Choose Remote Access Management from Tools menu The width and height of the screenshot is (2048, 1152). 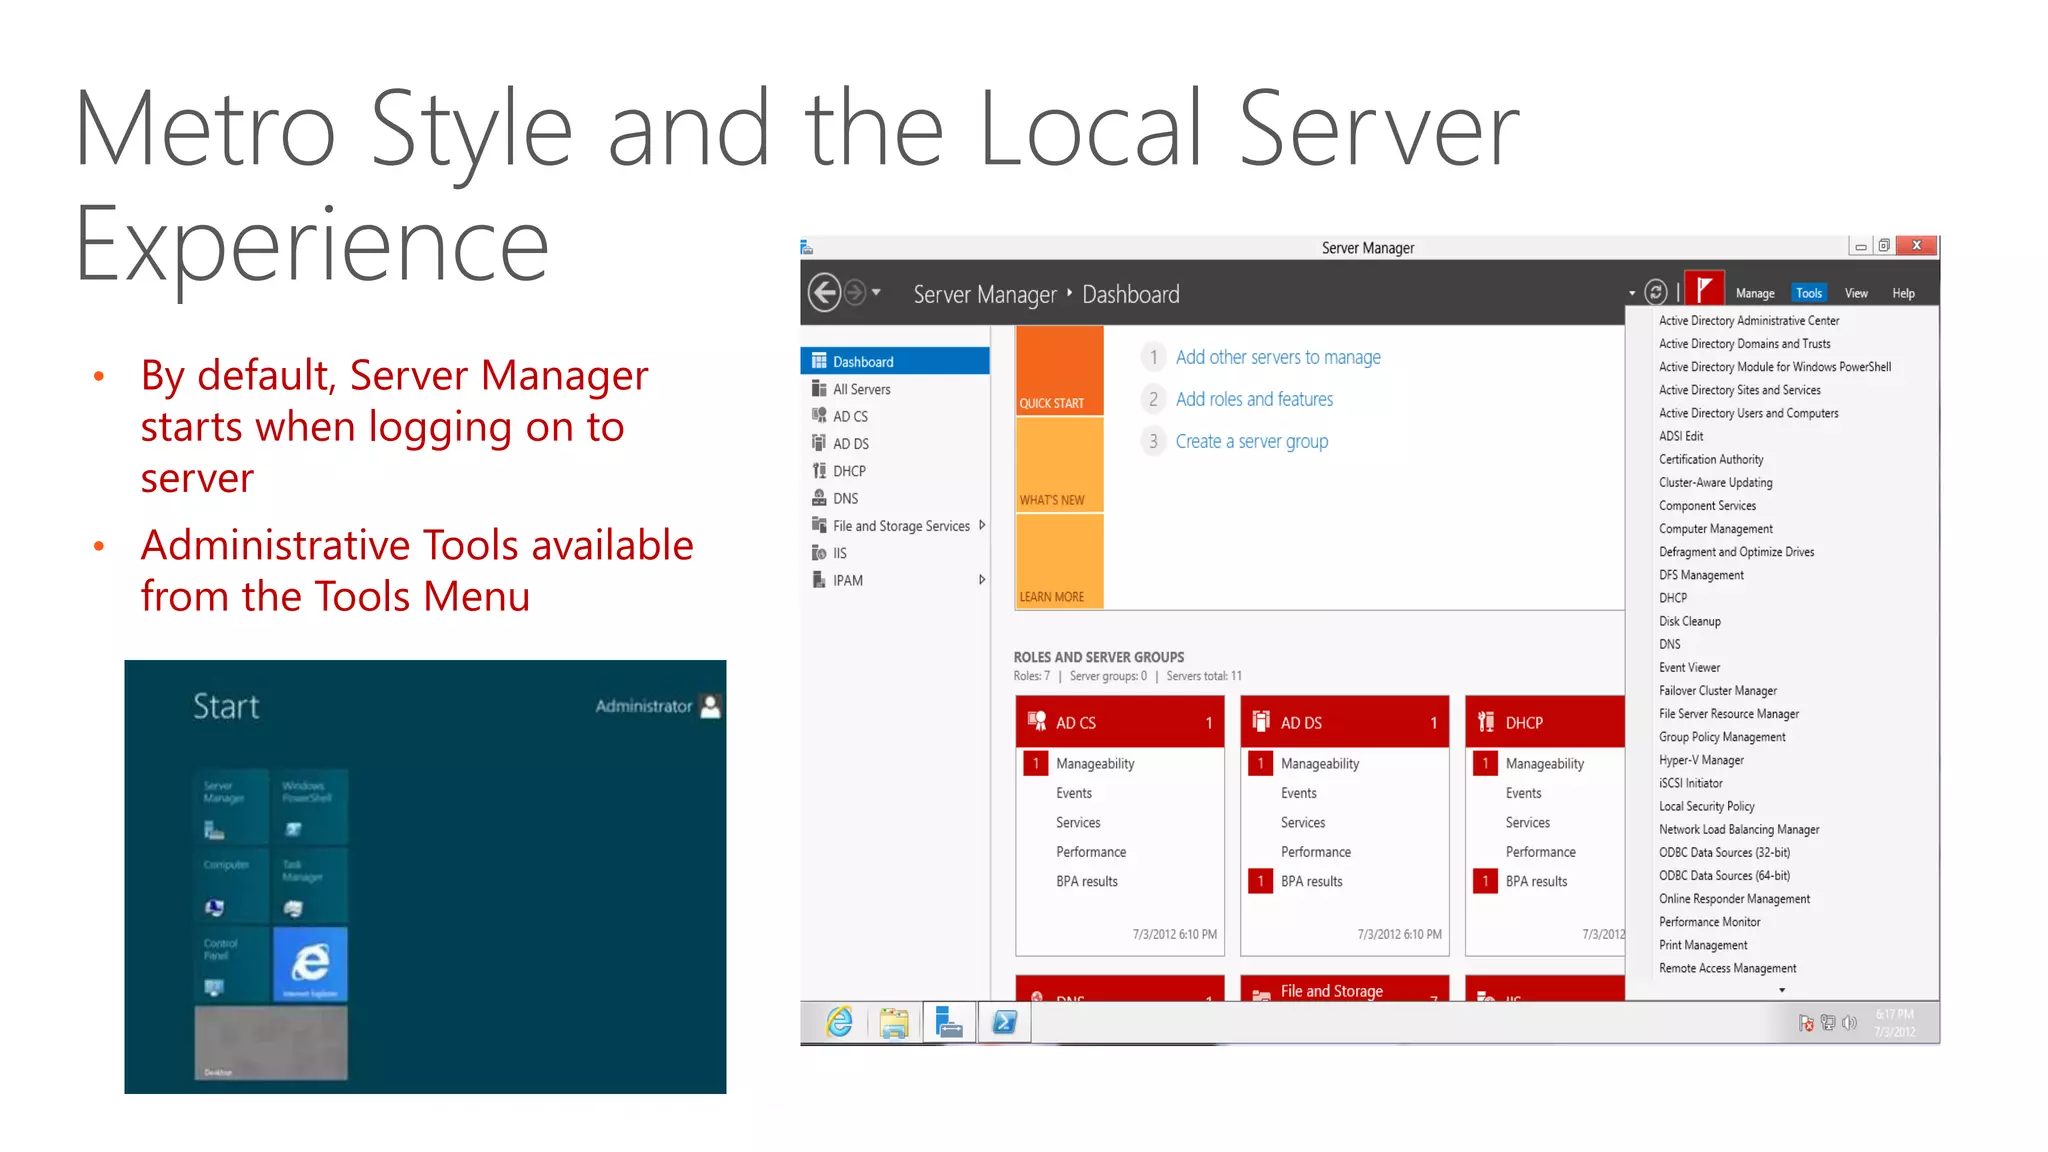pyautogui.click(x=1727, y=968)
